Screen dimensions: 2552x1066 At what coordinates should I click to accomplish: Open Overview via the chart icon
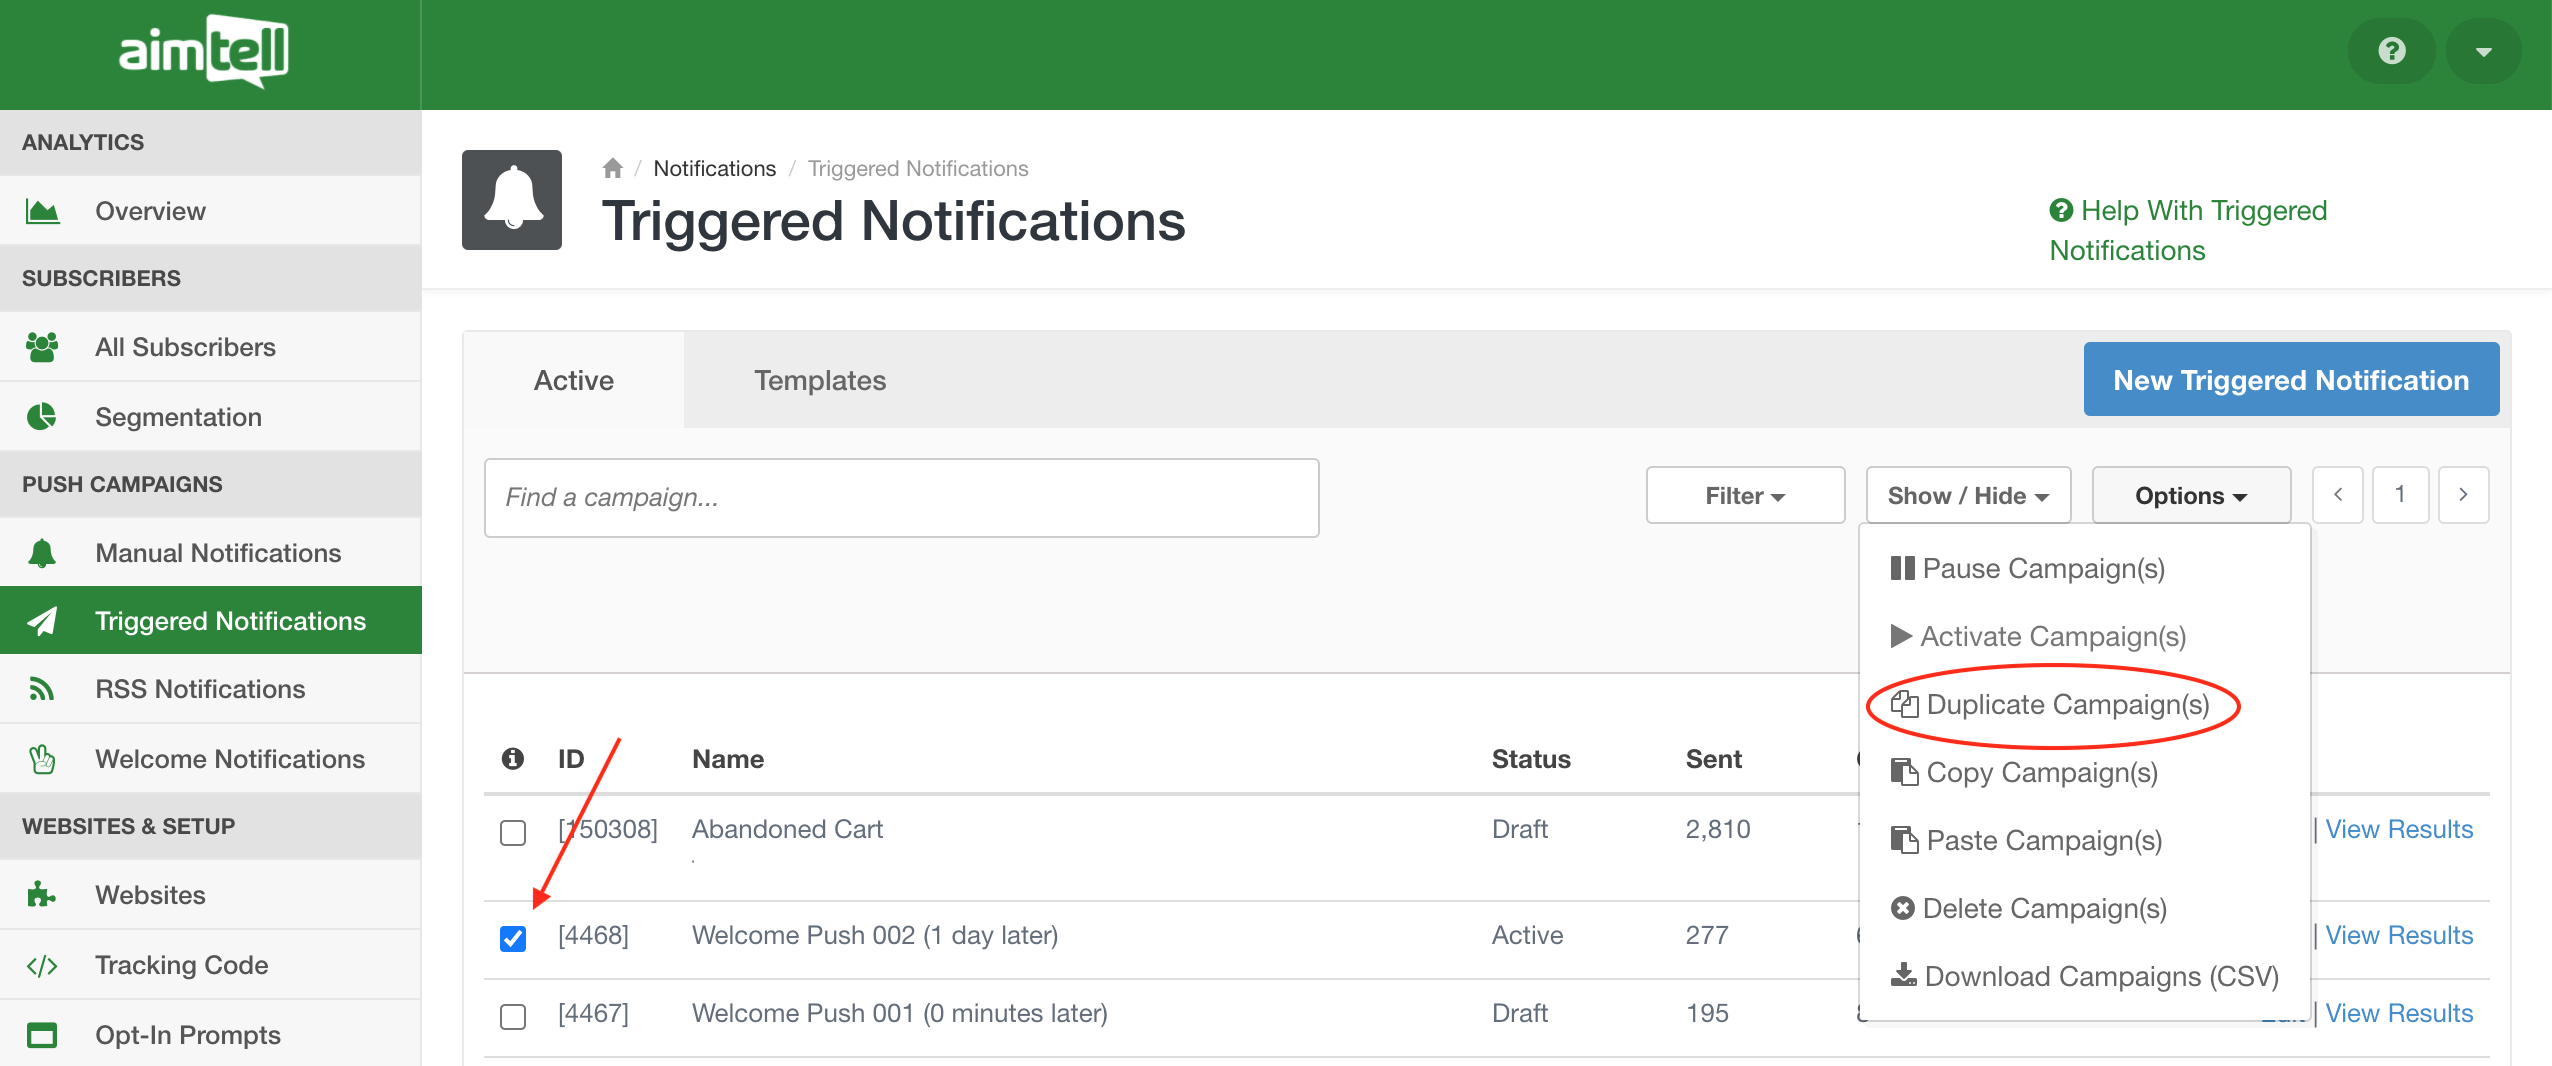pyautogui.click(x=42, y=211)
